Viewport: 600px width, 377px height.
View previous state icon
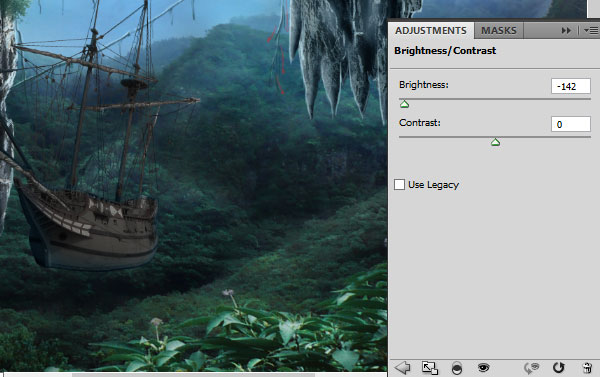(x=531, y=368)
